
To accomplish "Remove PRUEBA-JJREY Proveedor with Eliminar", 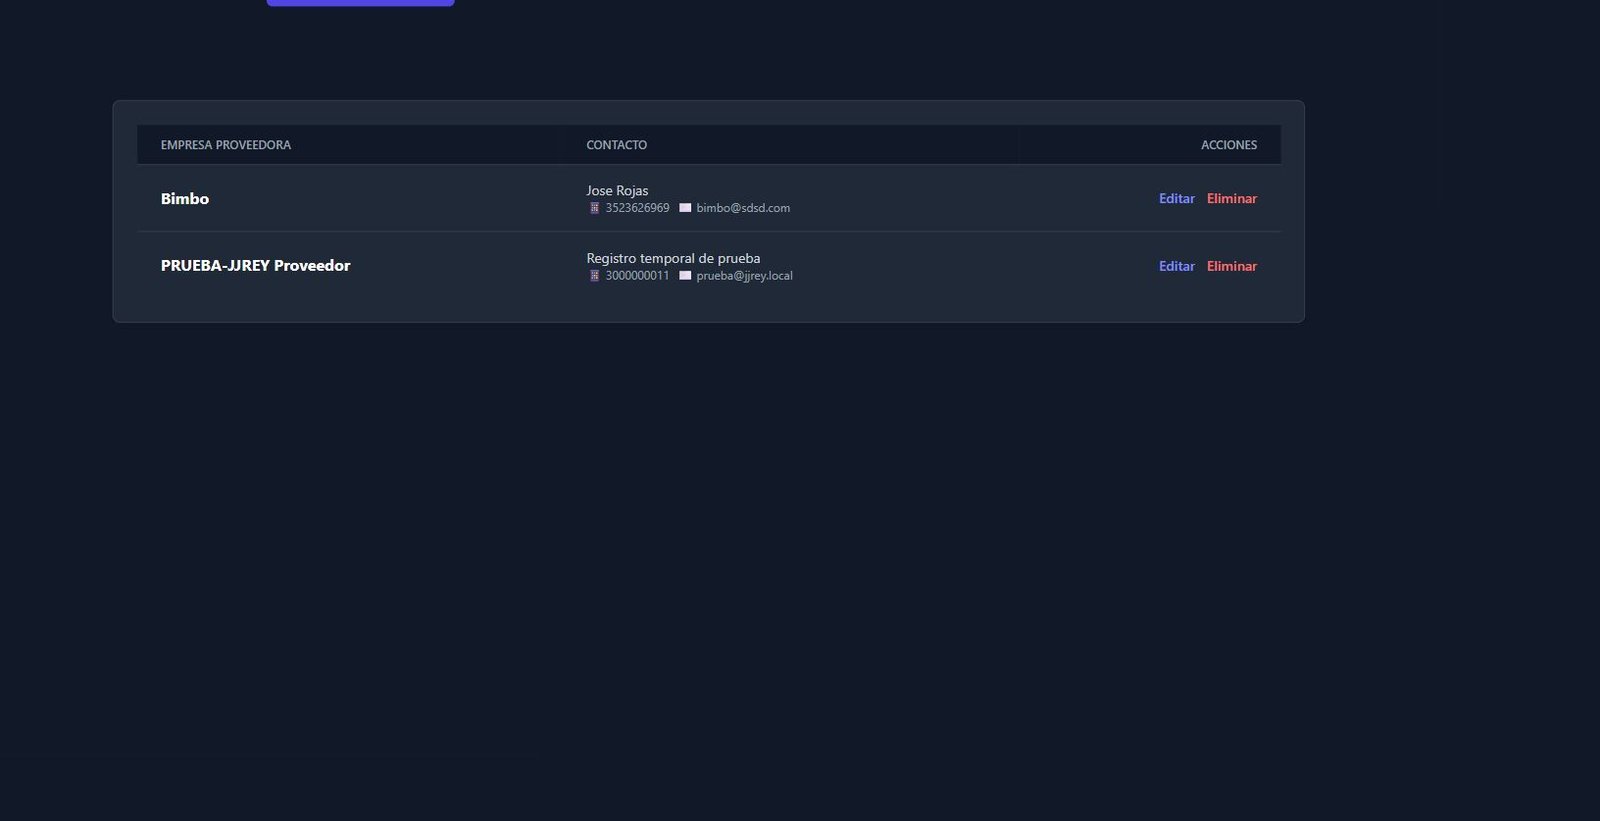I will [1231, 266].
